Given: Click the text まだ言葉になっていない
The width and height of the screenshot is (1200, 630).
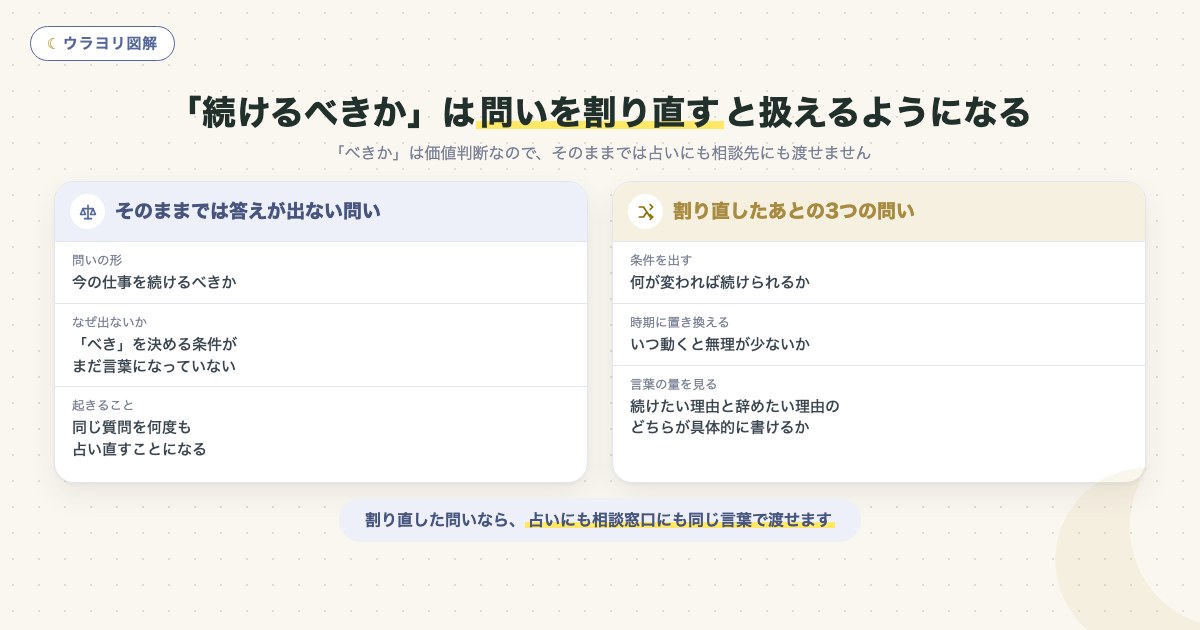Looking at the screenshot, I should 154,366.
